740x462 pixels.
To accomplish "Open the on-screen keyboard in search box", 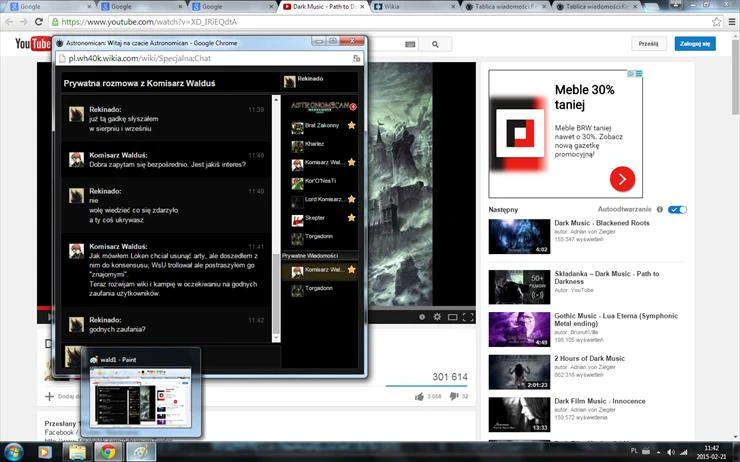I will [x=410, y=44].
